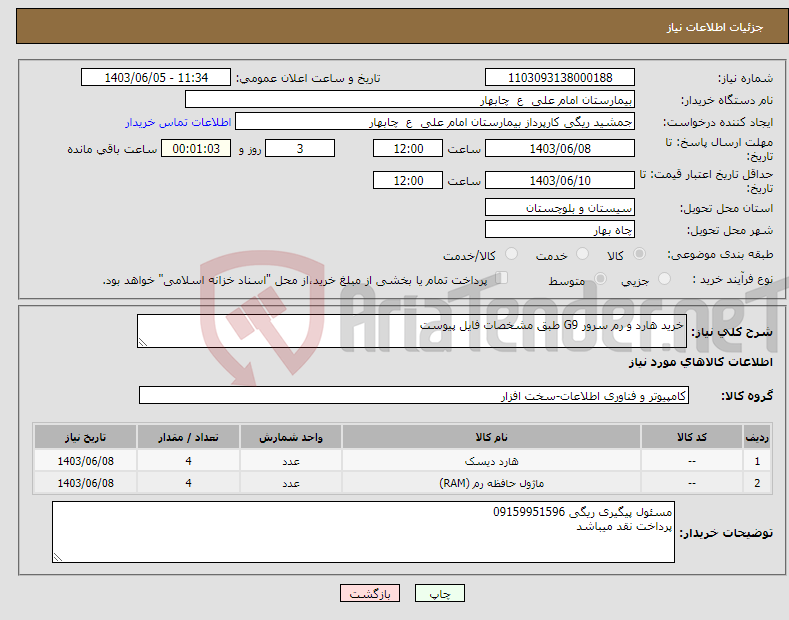The image size is (789, 620).
Task: Click the price validity time 12:00 field
Action: pyautogui.click(x=408, y=180)
